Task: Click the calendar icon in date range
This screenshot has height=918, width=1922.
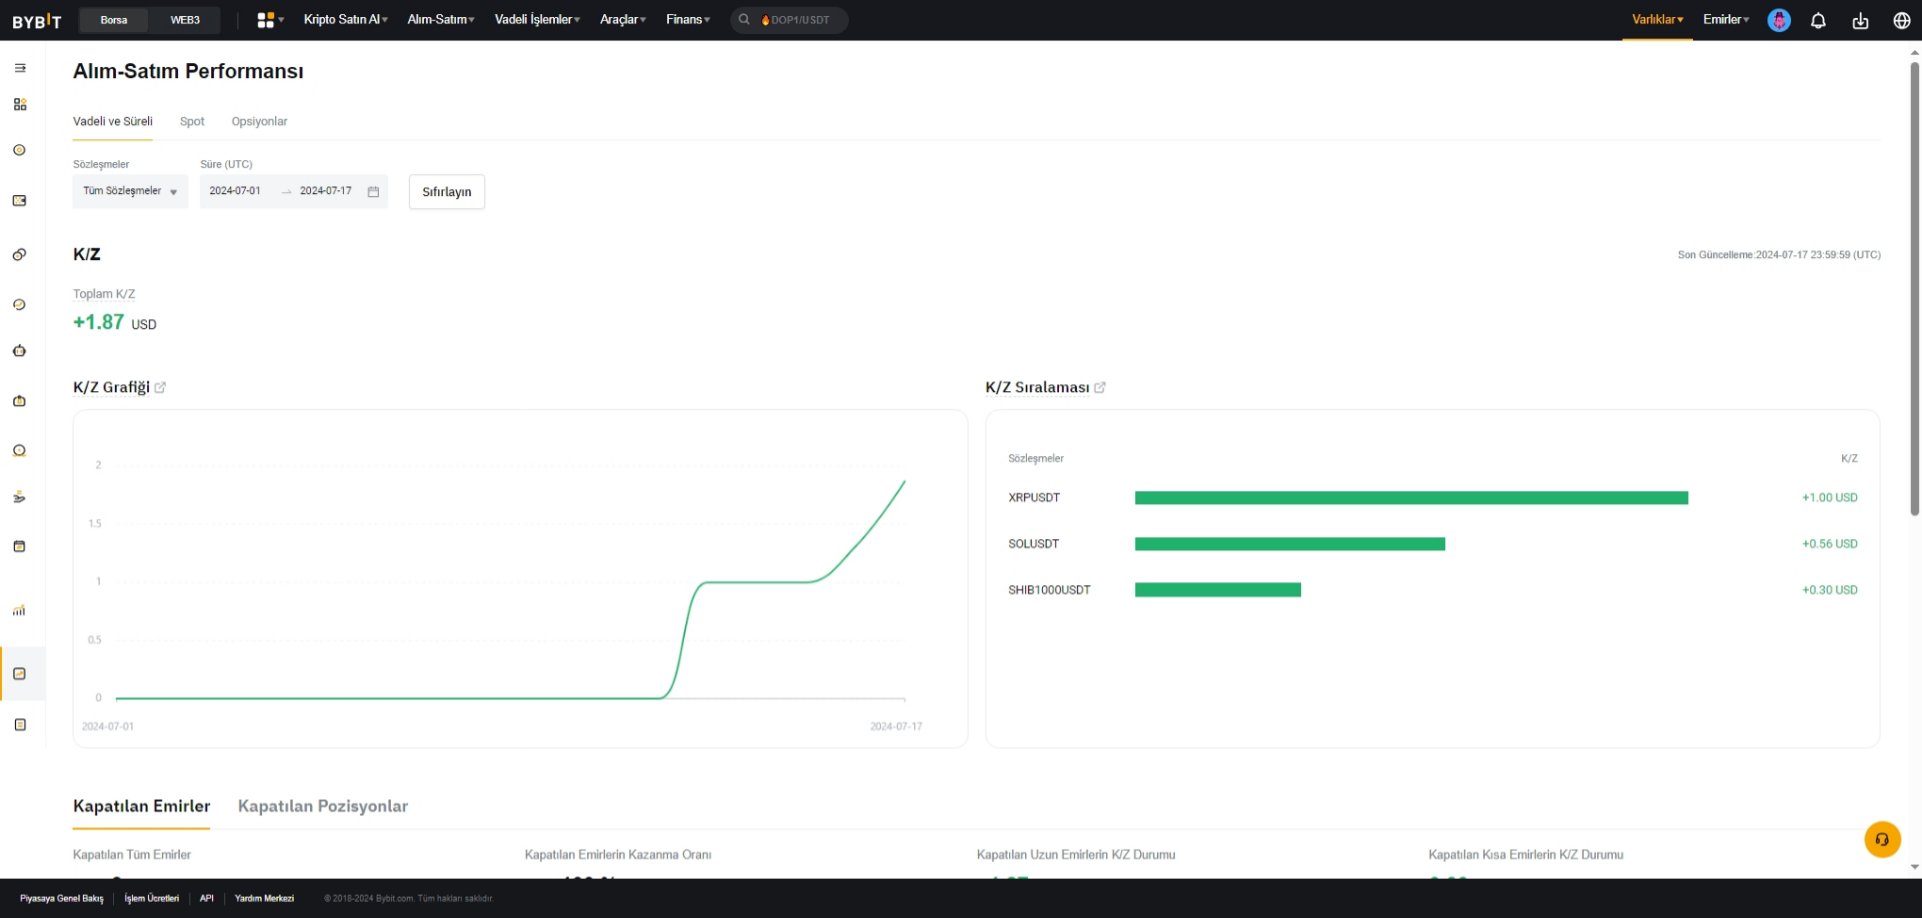Action: (373, 192)
